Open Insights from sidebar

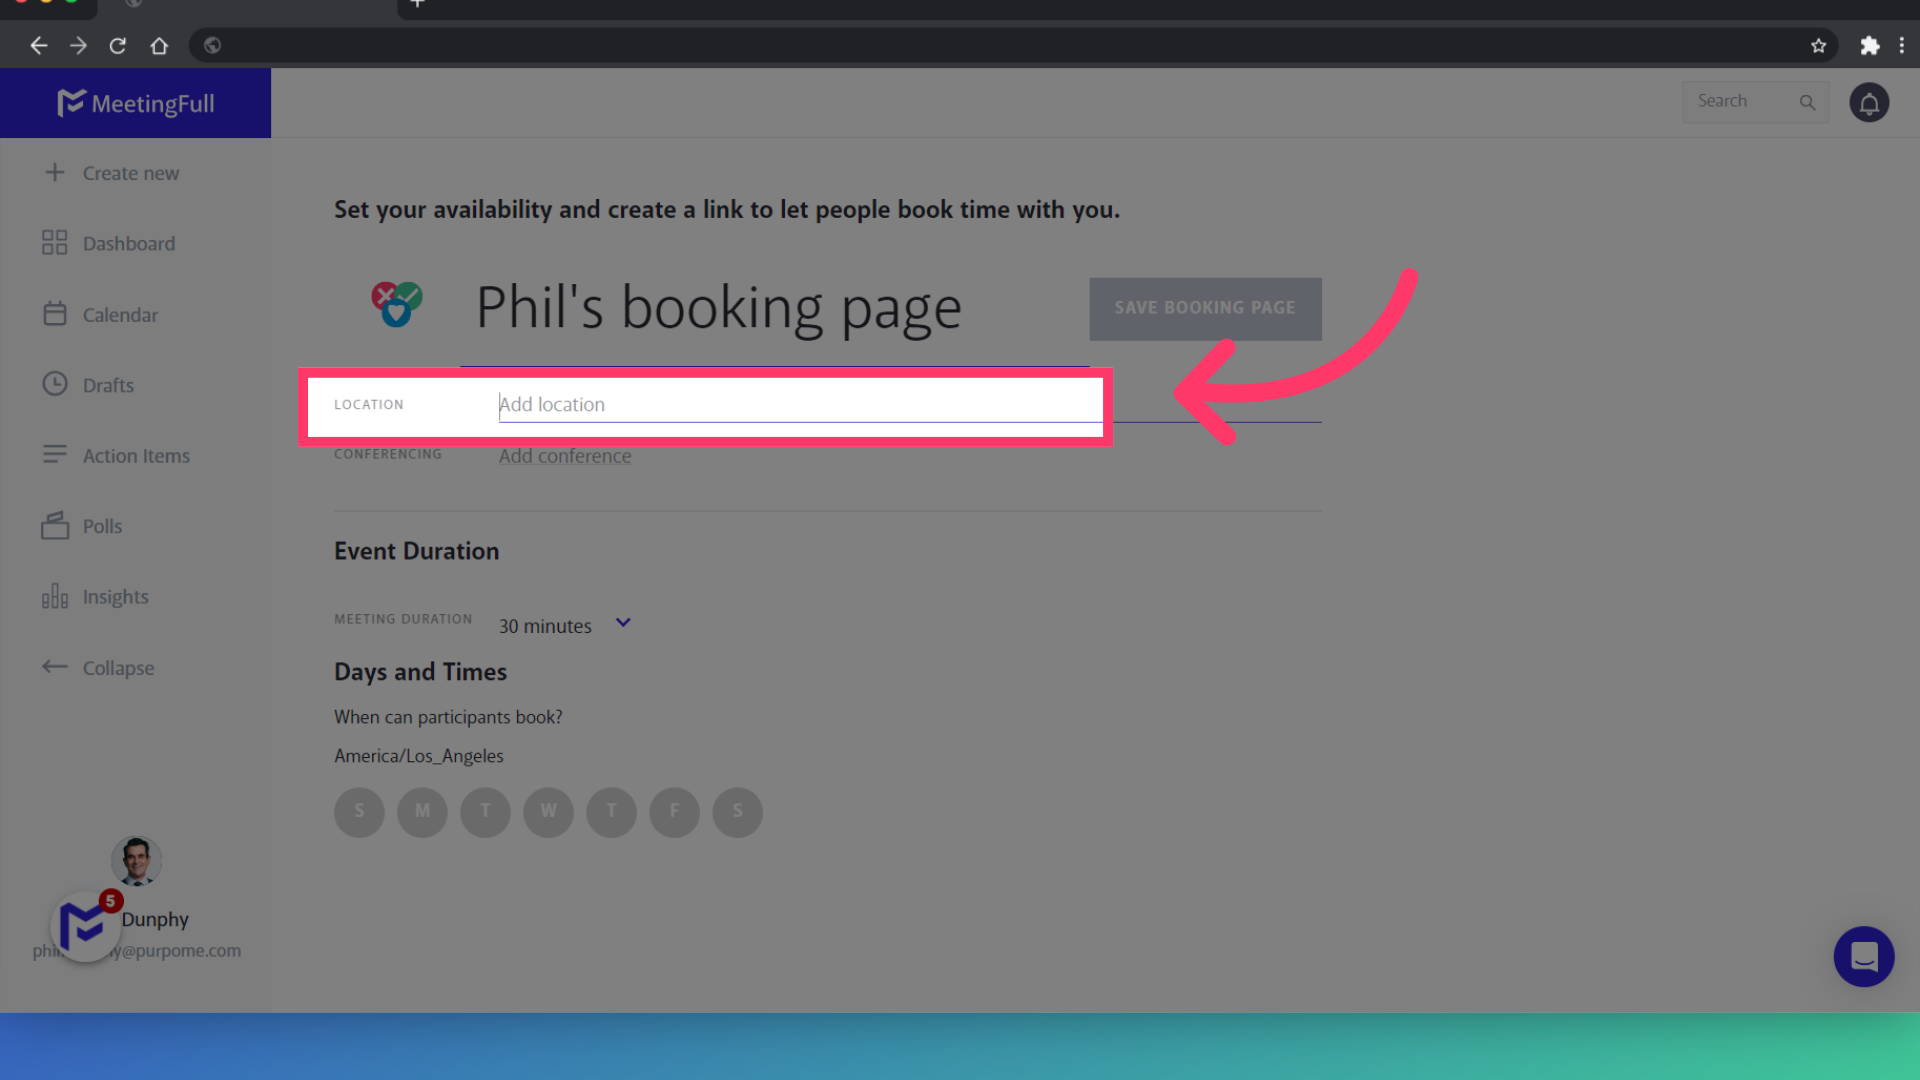click(115, 597)
